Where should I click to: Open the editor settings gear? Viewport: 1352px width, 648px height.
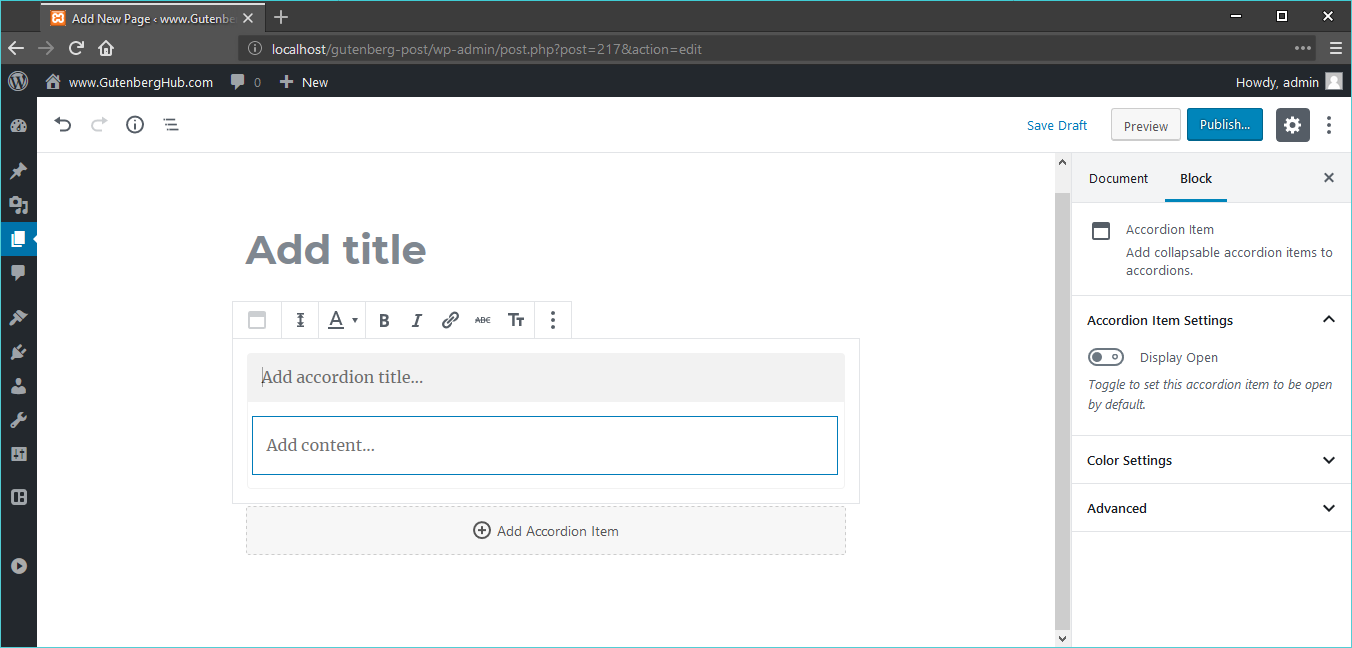pos(1292,125)
